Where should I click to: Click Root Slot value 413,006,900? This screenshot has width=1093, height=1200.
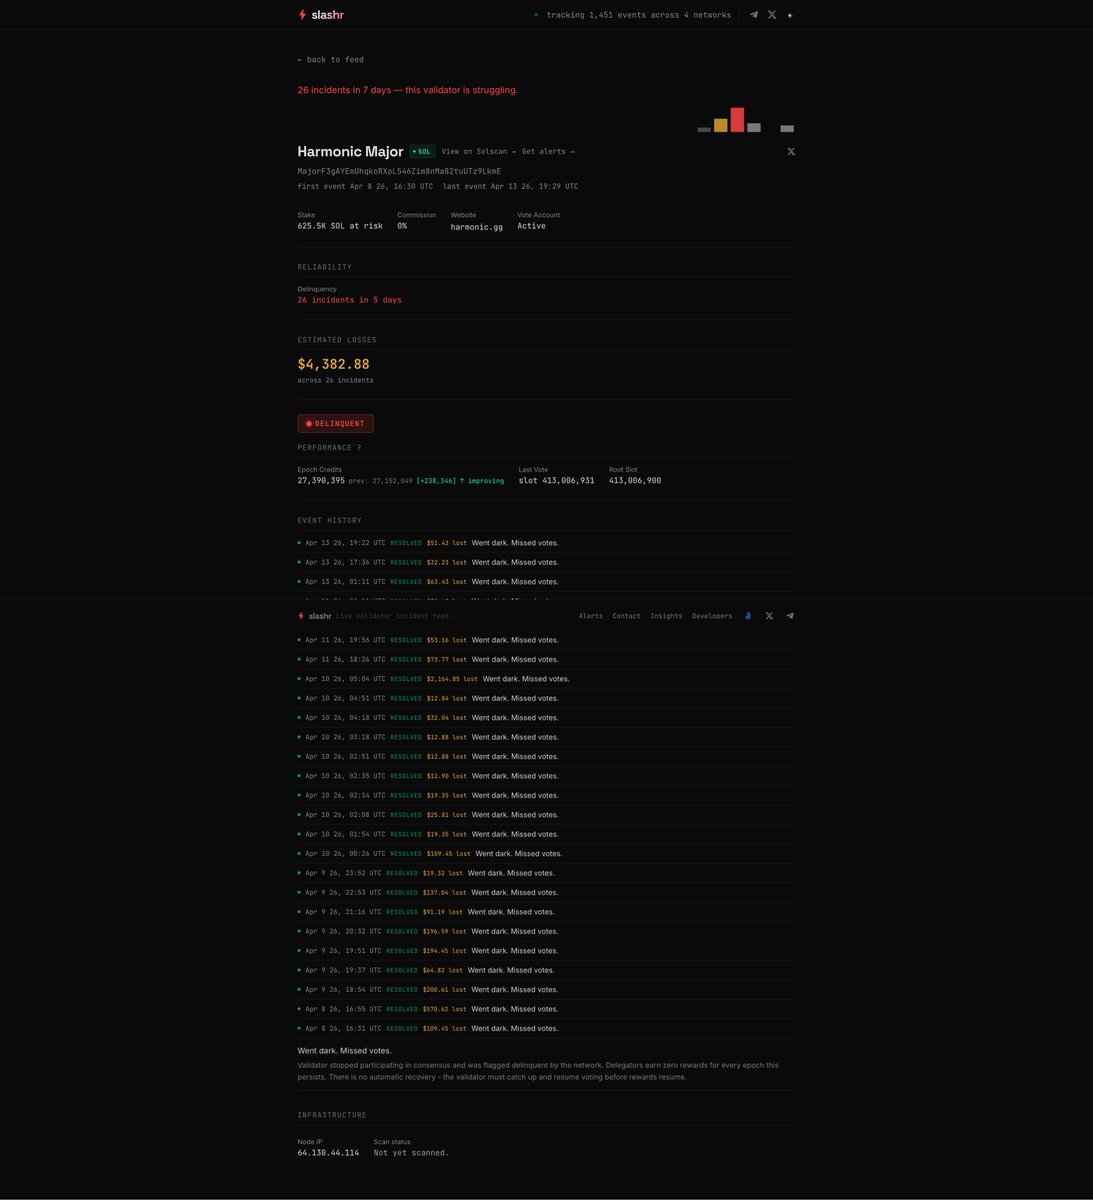click(x=635, y=481)
